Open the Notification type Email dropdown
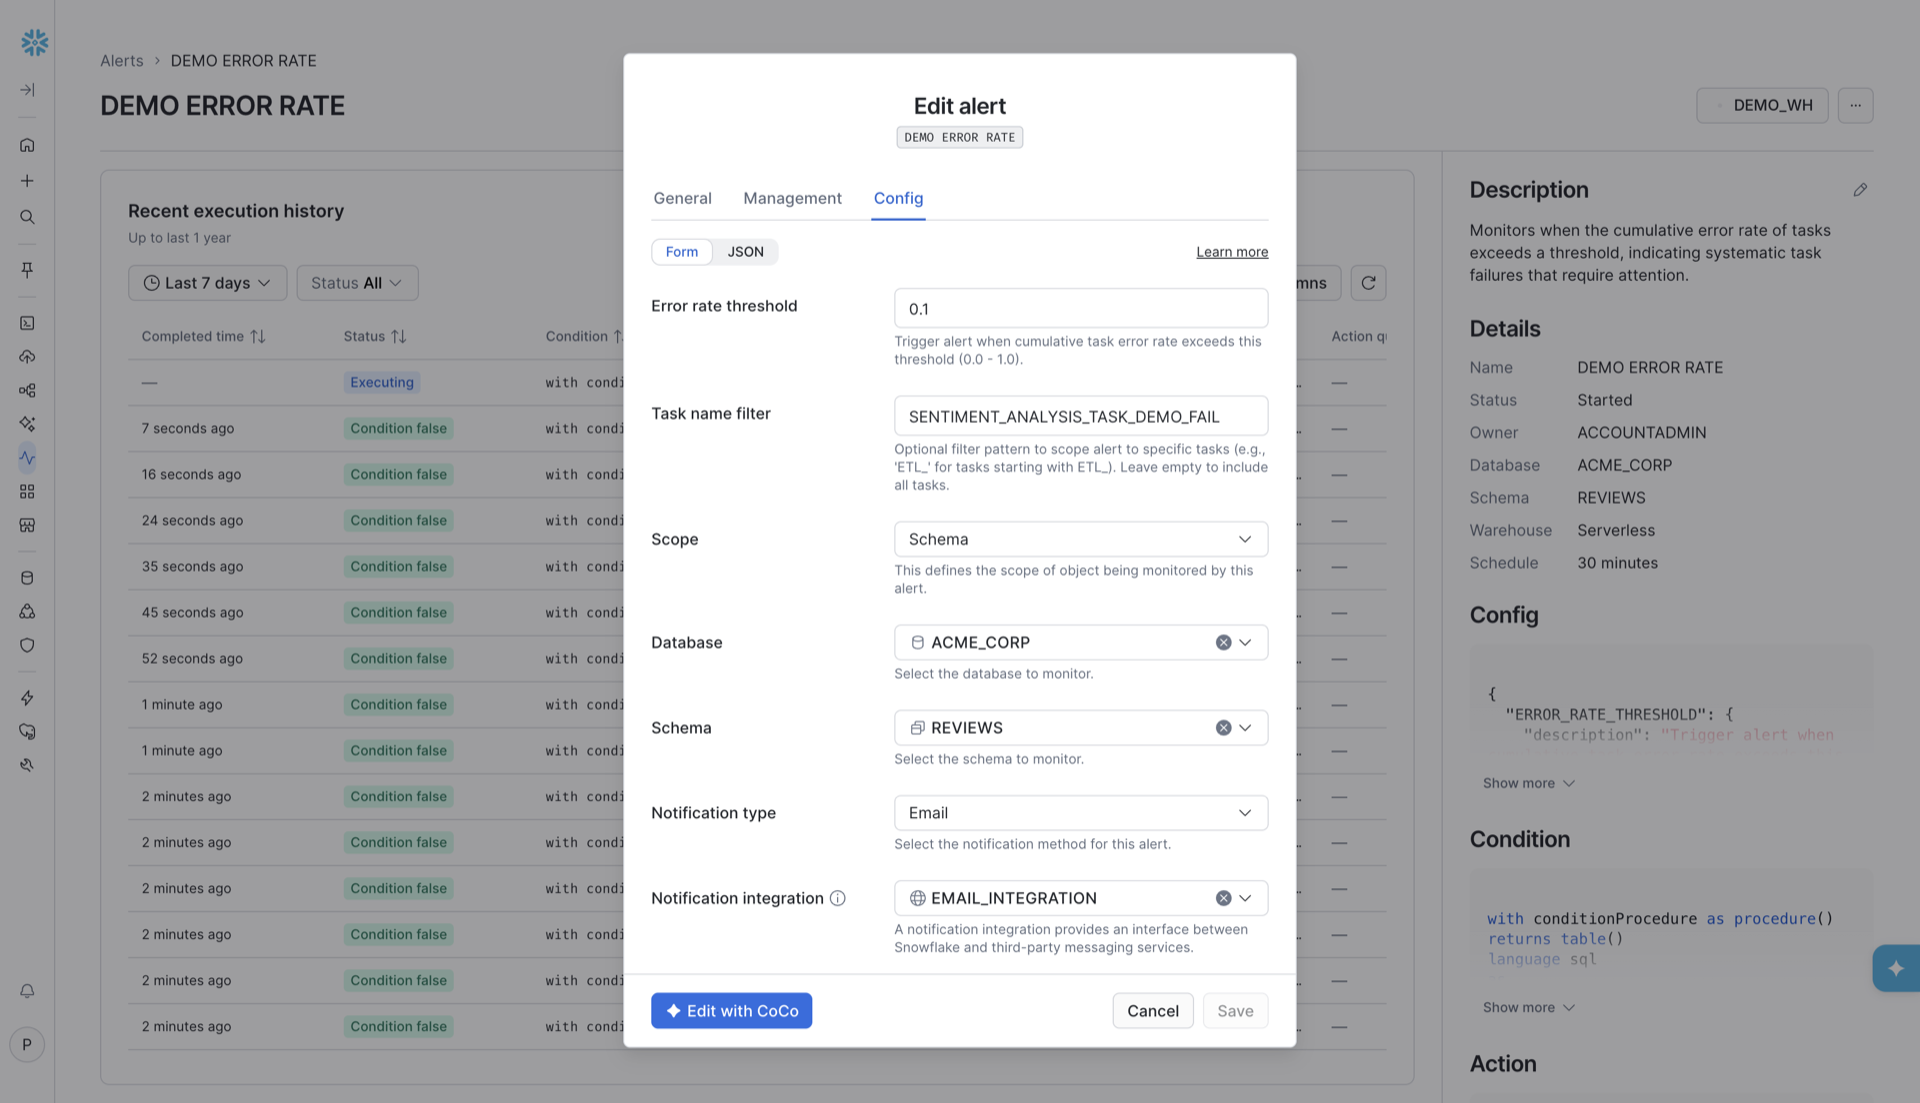Viewport: 1920px width, 1103px height. [1081, 813]
